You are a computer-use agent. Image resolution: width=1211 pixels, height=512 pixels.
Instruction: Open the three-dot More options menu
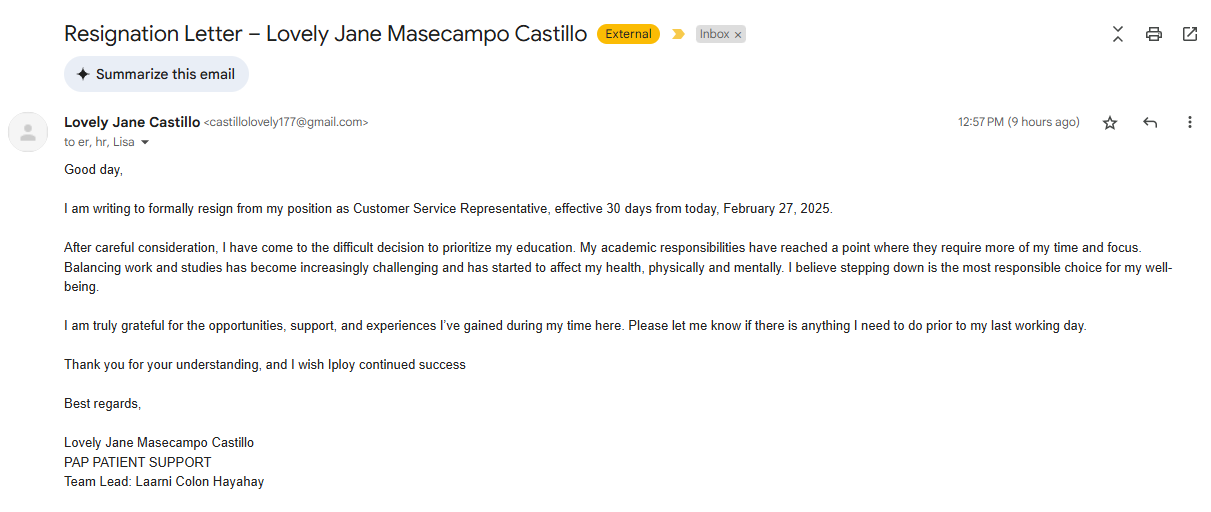[x=1190, y=122]
